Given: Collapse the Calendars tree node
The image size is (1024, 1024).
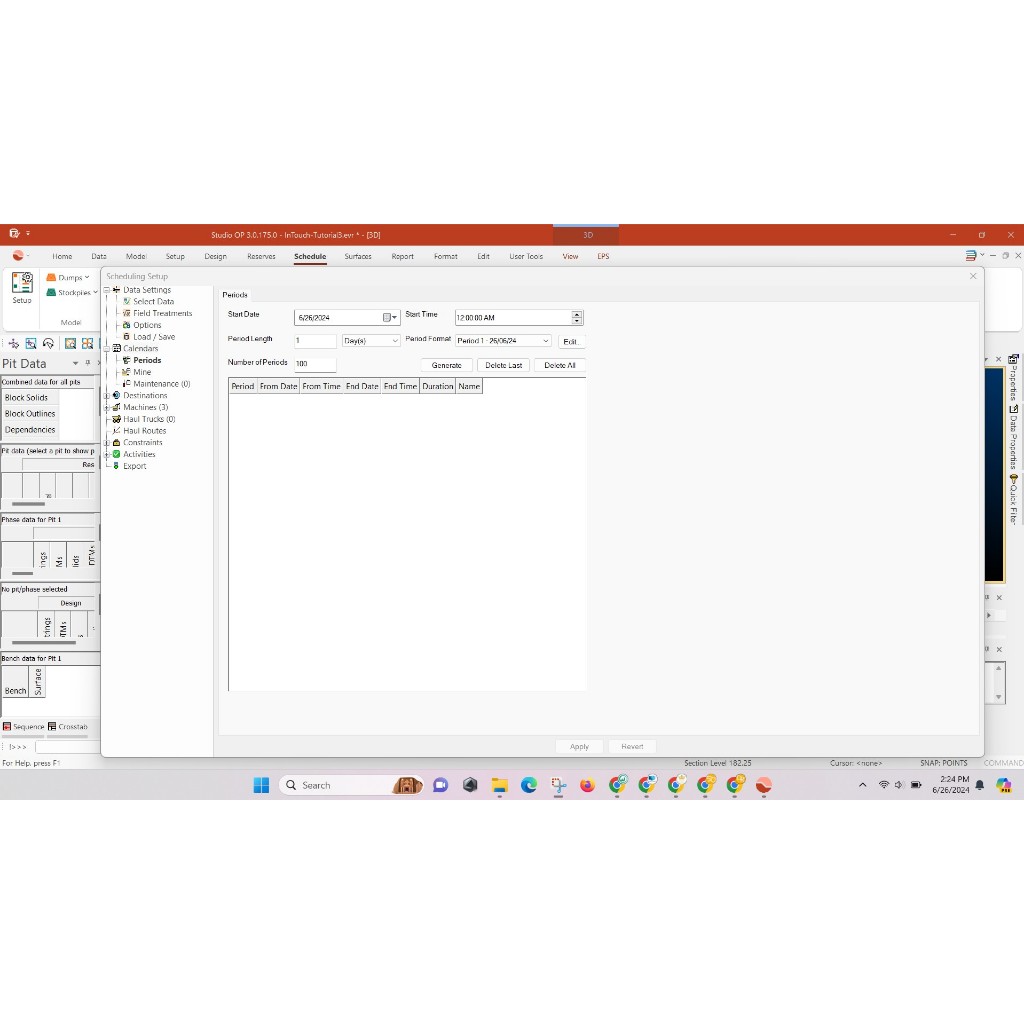Looking at the screenshot, I should point(106,349).
